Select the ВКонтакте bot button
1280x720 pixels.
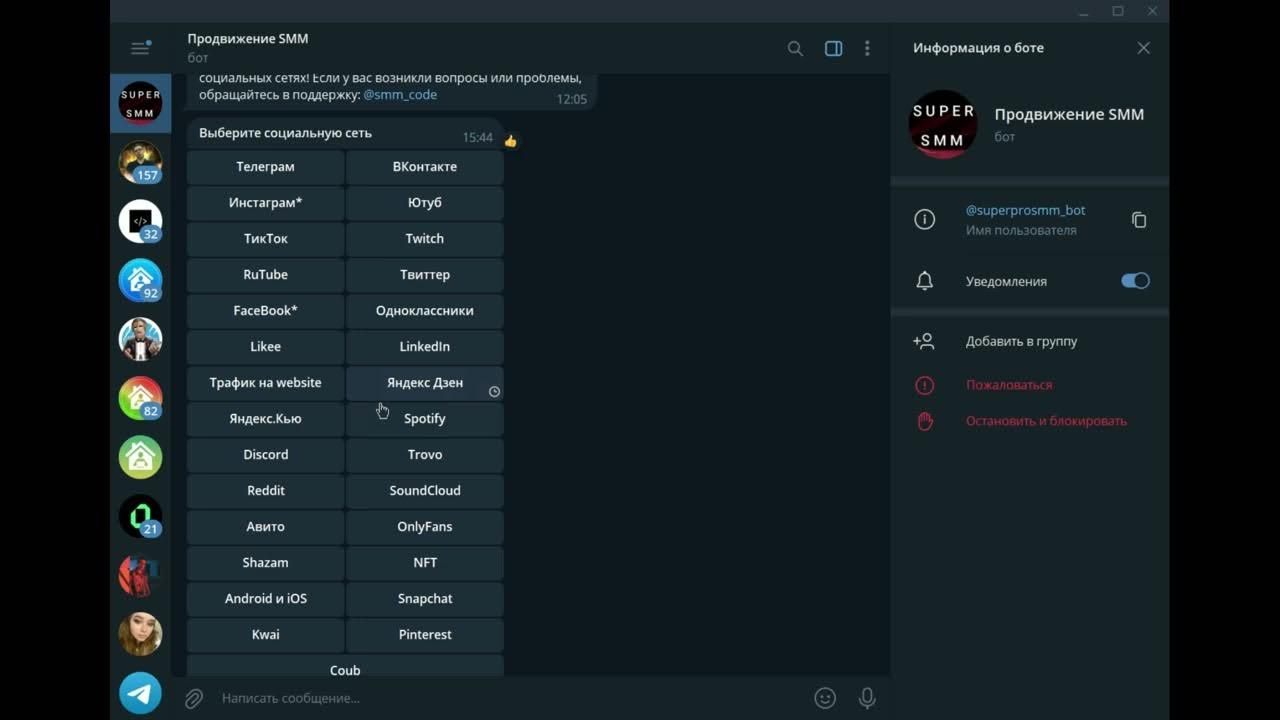click(x=425, y=167)
